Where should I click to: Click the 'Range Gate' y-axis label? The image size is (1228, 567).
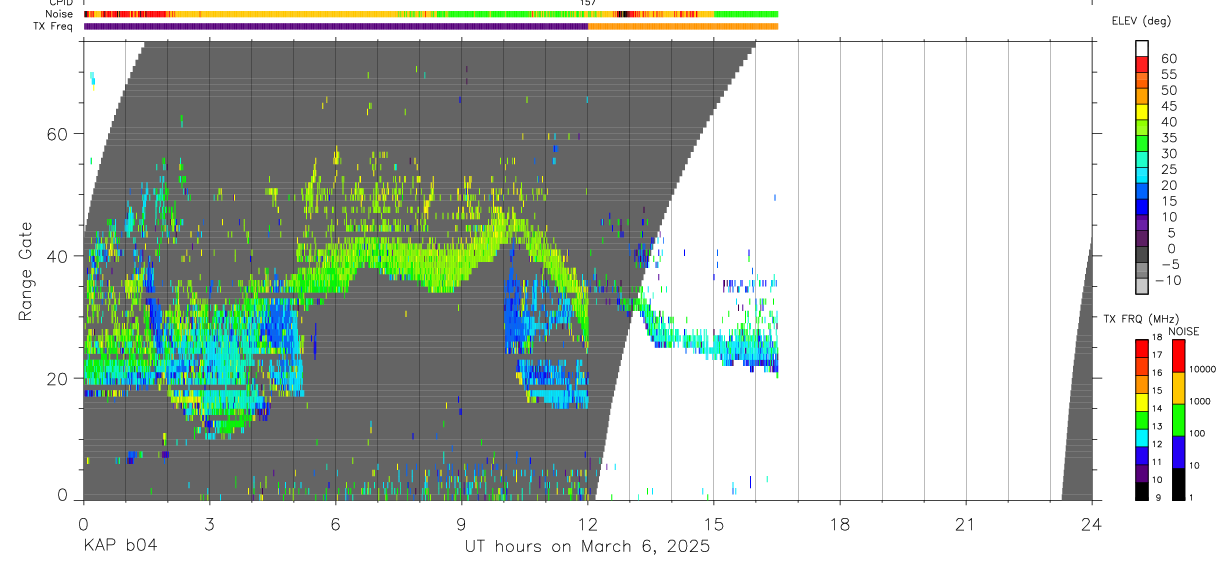point(27,271)
